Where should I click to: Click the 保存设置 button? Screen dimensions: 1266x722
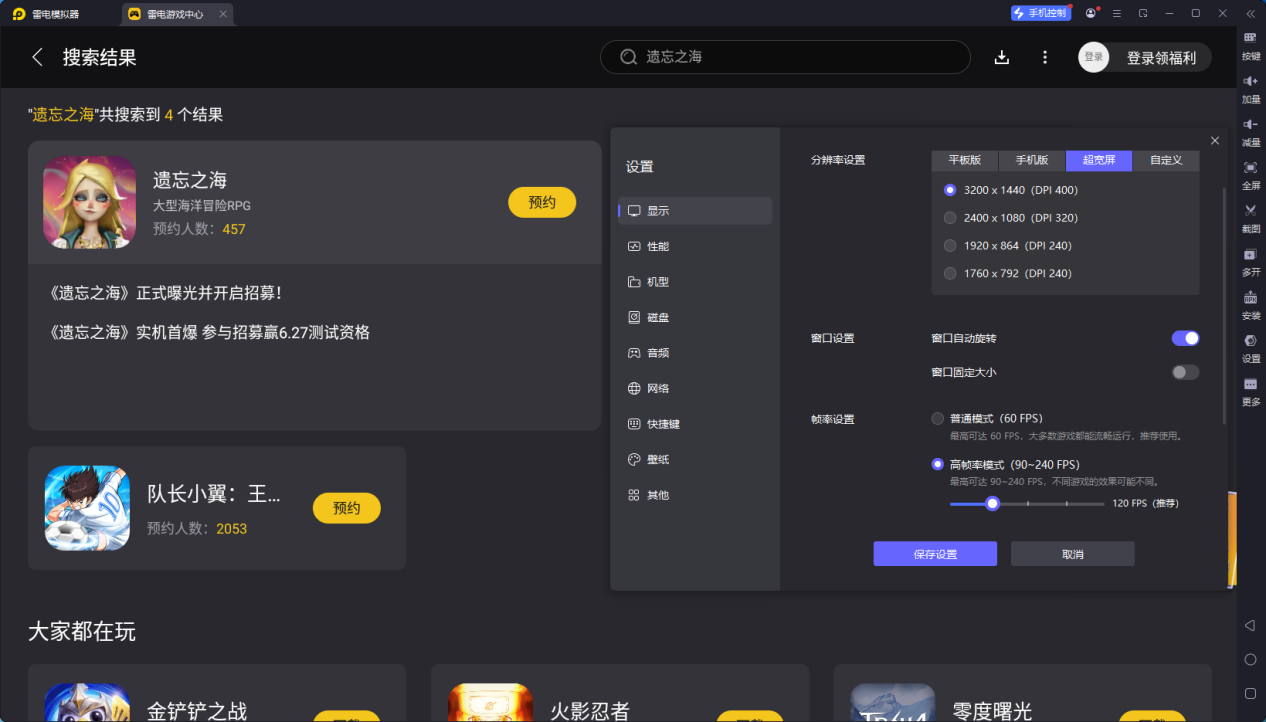point(935,554)
